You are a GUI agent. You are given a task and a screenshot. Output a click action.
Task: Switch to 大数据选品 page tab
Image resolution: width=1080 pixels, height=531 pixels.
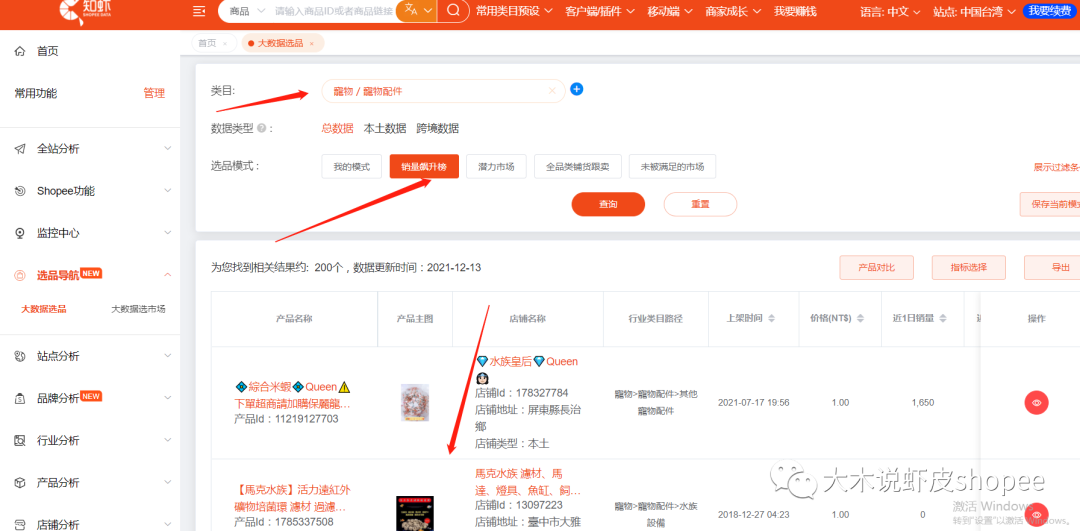[x=282, y=43]
